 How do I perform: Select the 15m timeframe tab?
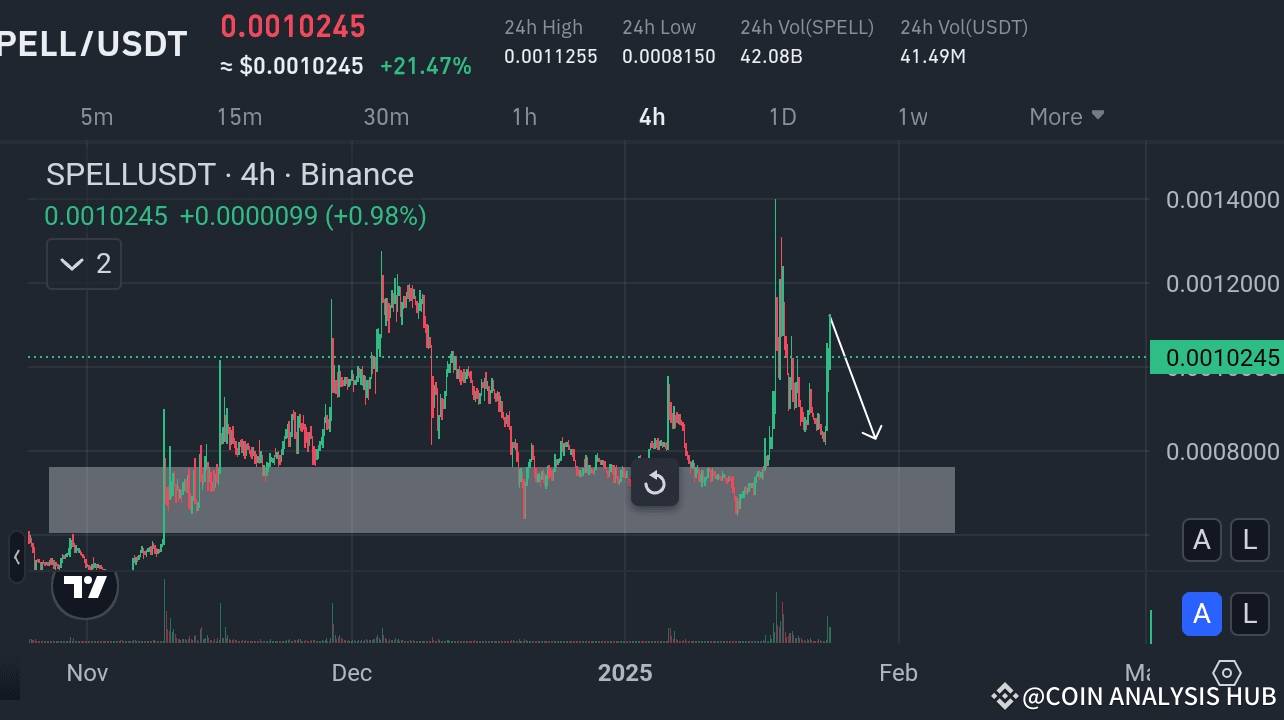point(239,117)
